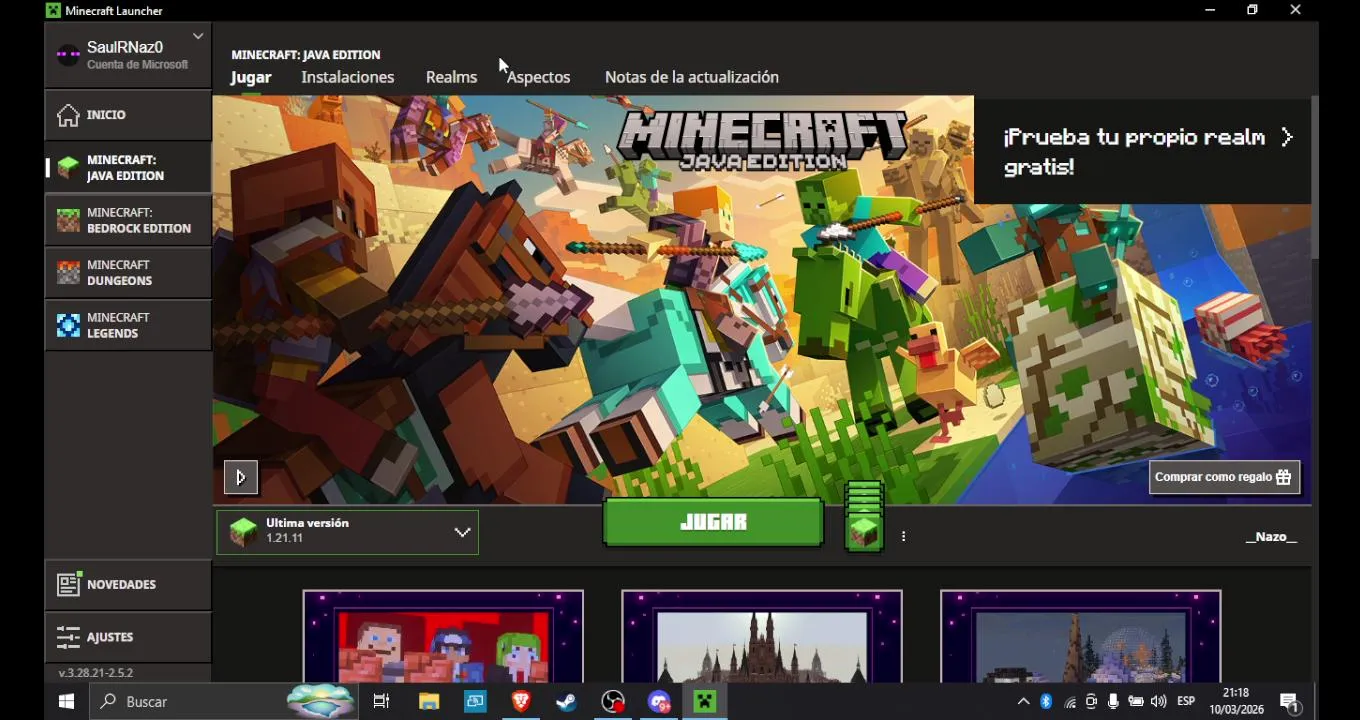Open File Explorer from the taskbar
The height and width of the screenshot is (720, 1360).
point(428,702)
